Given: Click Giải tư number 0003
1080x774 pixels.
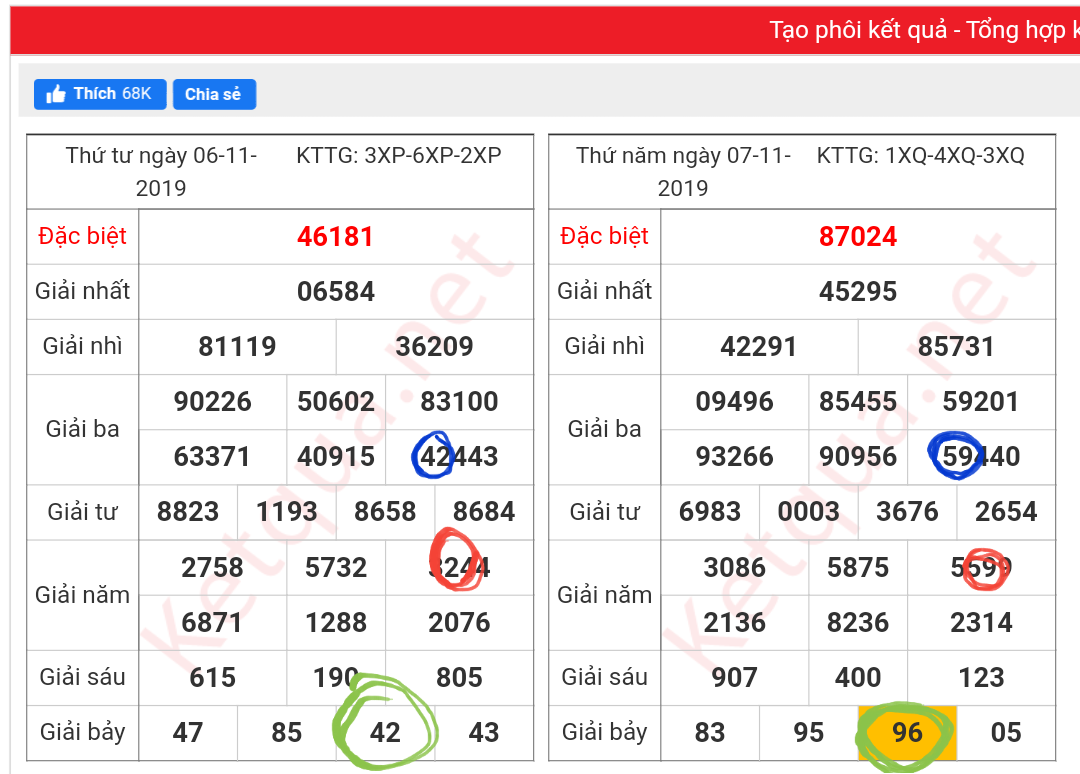Looking at the screenshot, I should pyautogui.click(x=808, y=512).
